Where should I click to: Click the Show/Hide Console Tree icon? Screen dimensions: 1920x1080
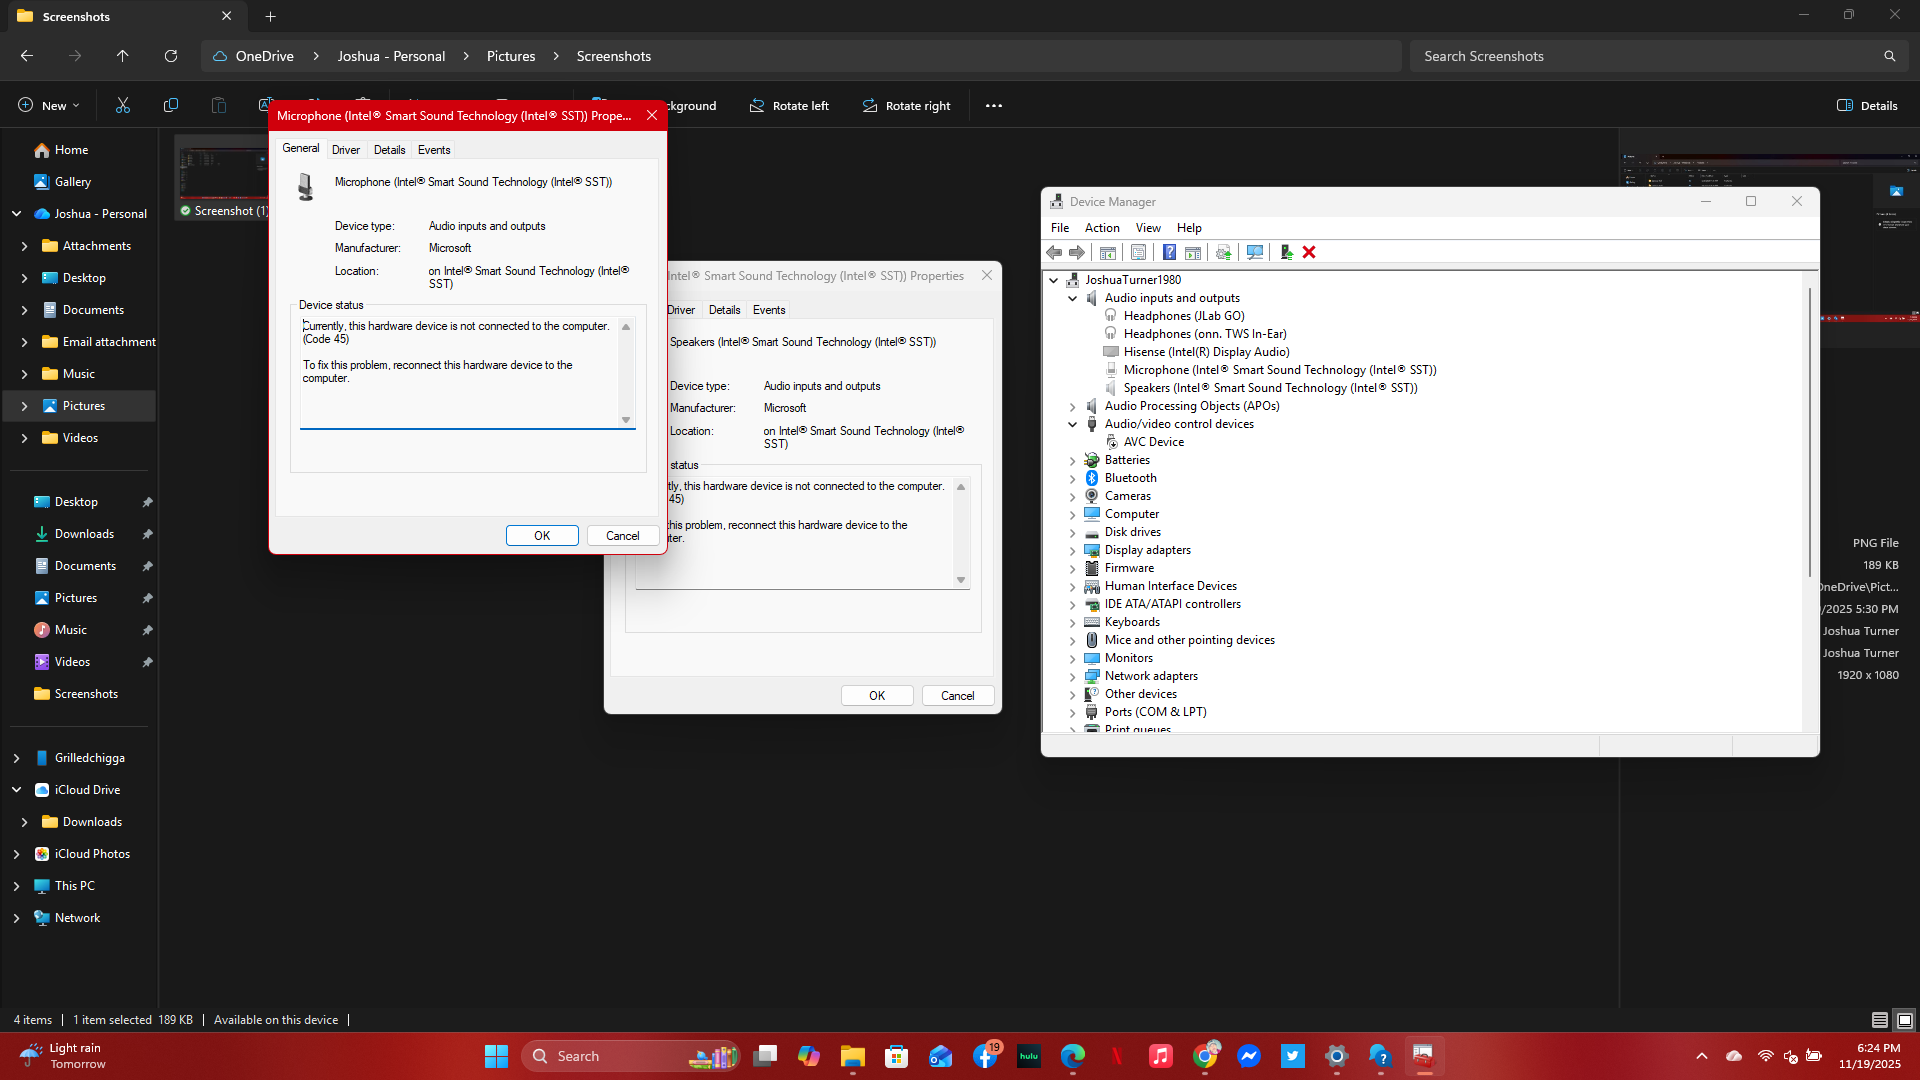(x=1108, y=252)
